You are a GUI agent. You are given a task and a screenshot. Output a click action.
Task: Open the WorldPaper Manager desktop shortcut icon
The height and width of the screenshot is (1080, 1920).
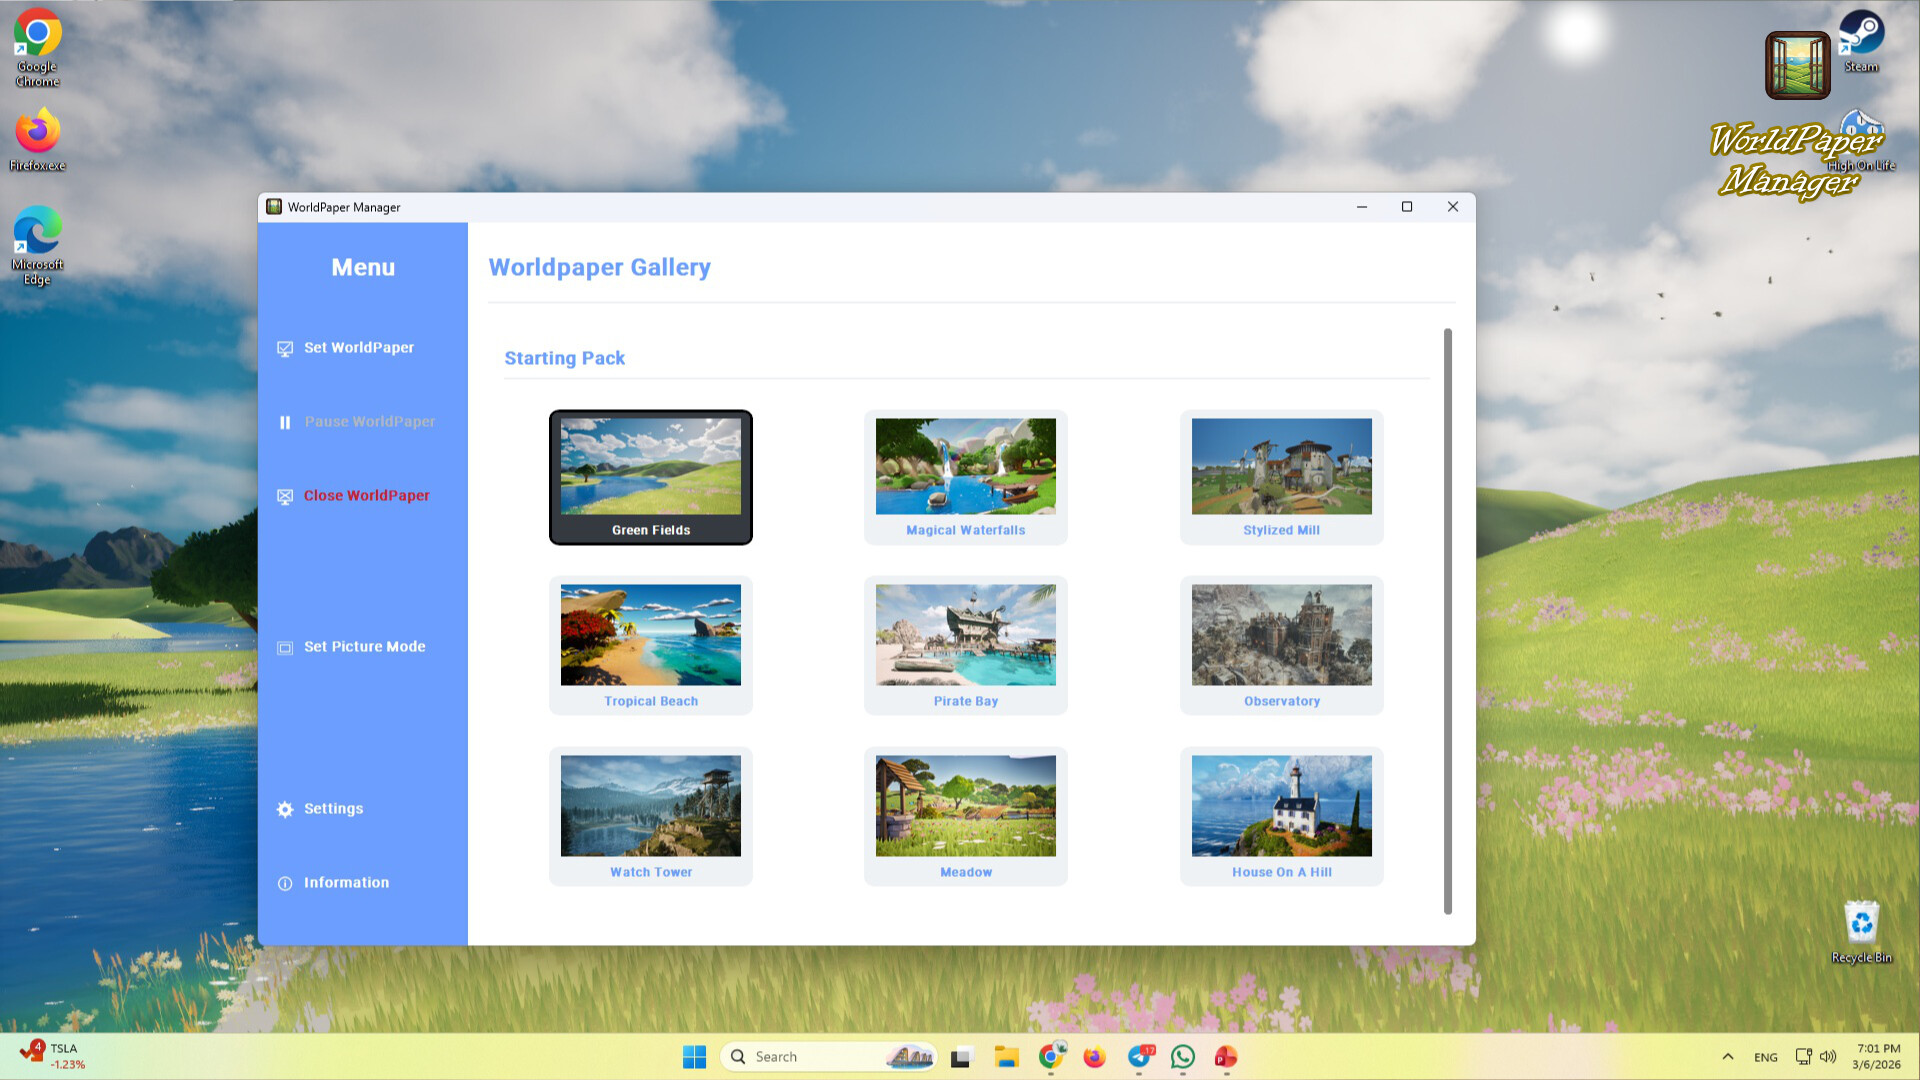pos(1797,65)
